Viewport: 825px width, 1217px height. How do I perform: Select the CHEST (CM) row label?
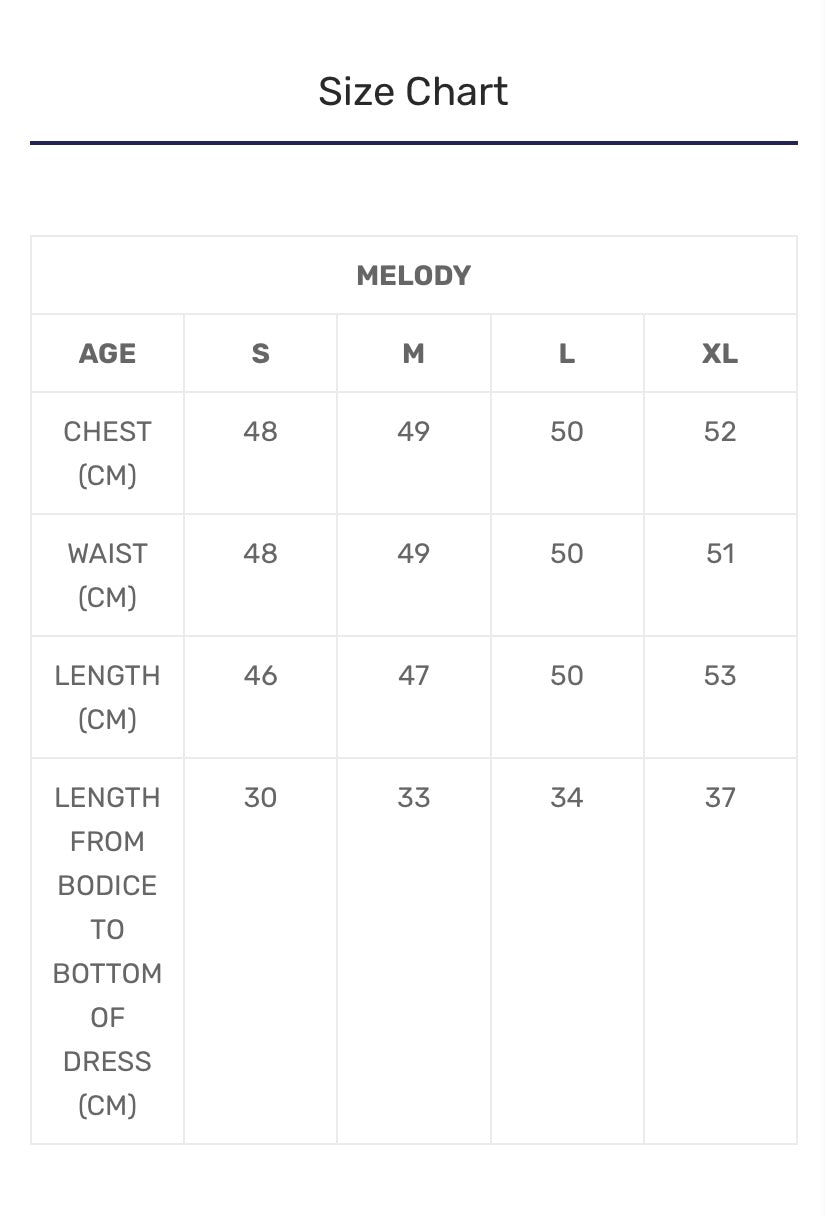pos(107,453)
